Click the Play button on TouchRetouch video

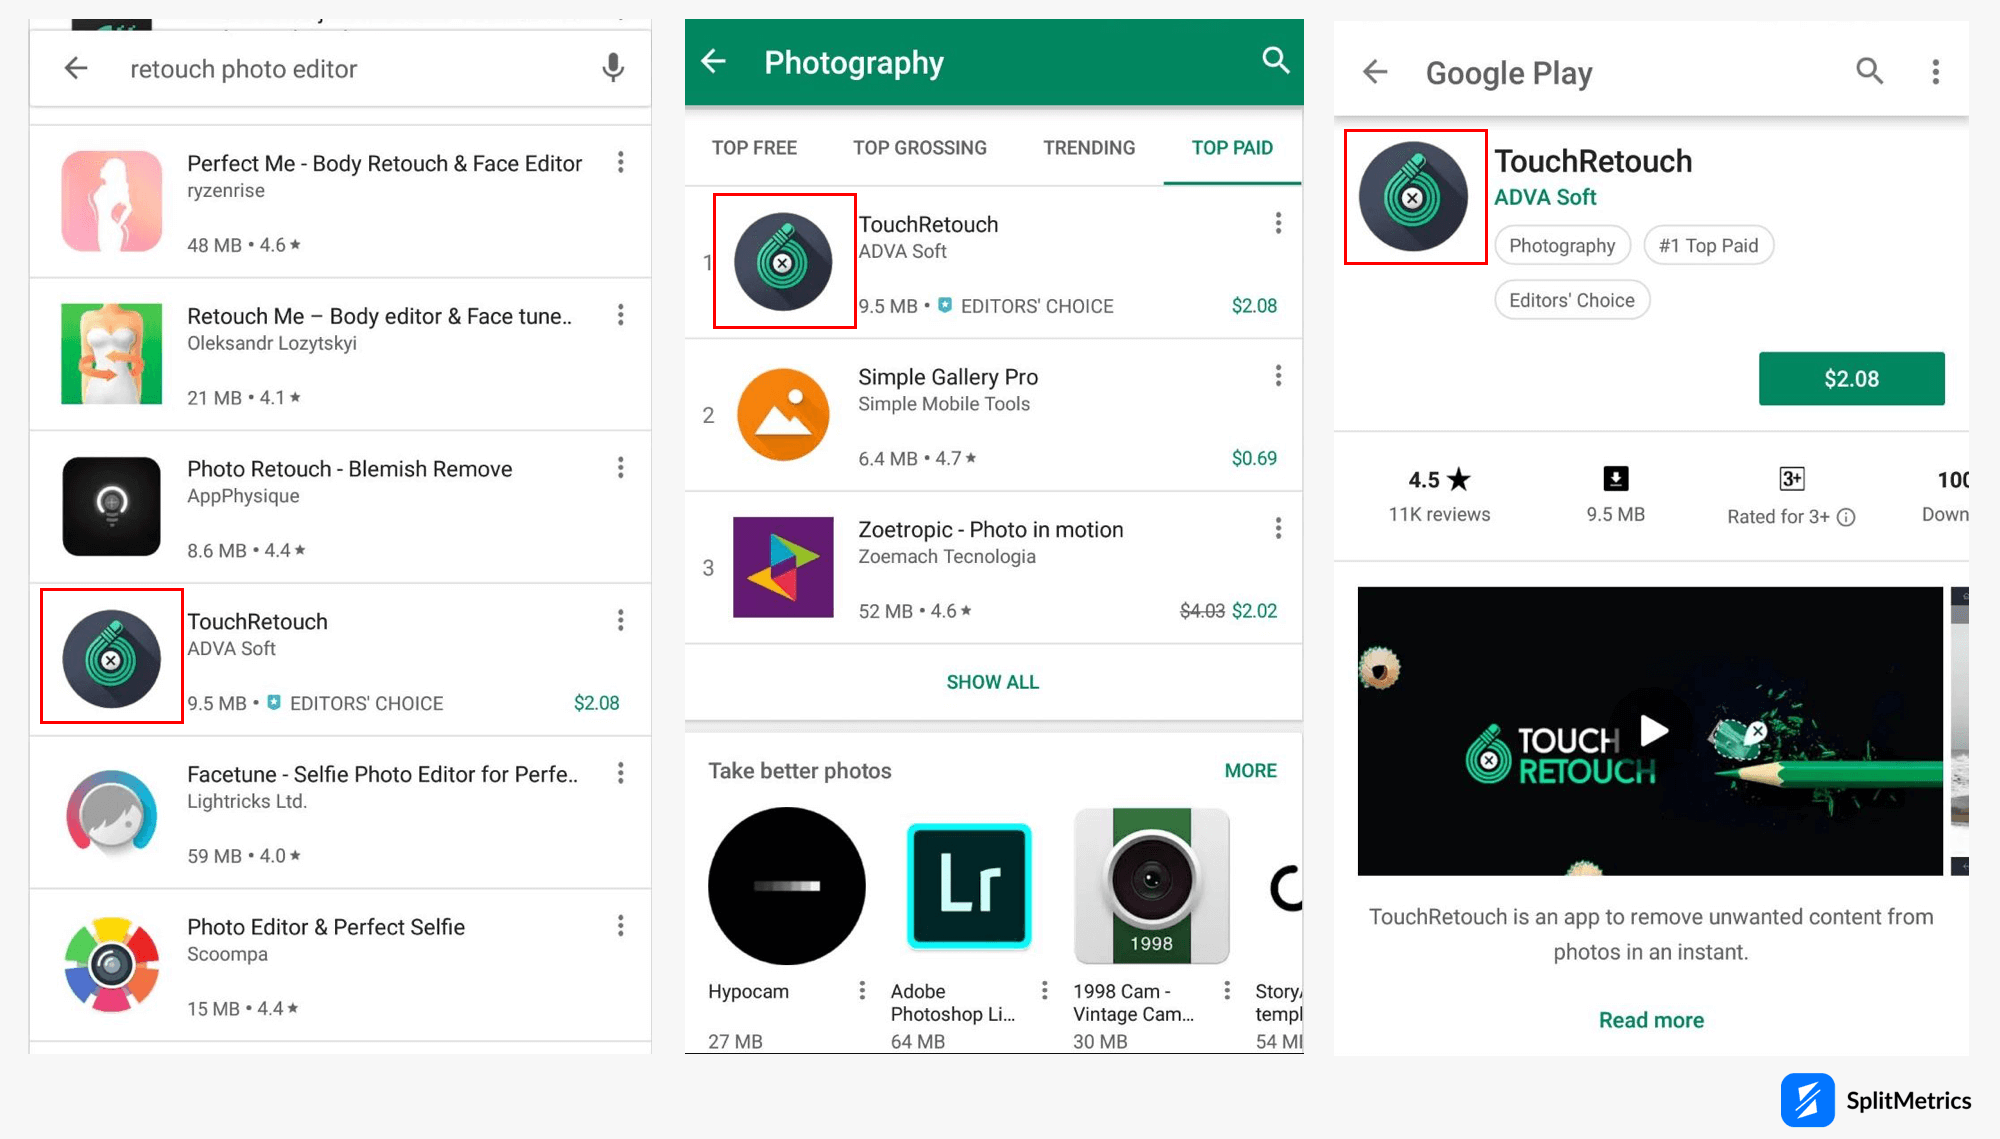1648,728
